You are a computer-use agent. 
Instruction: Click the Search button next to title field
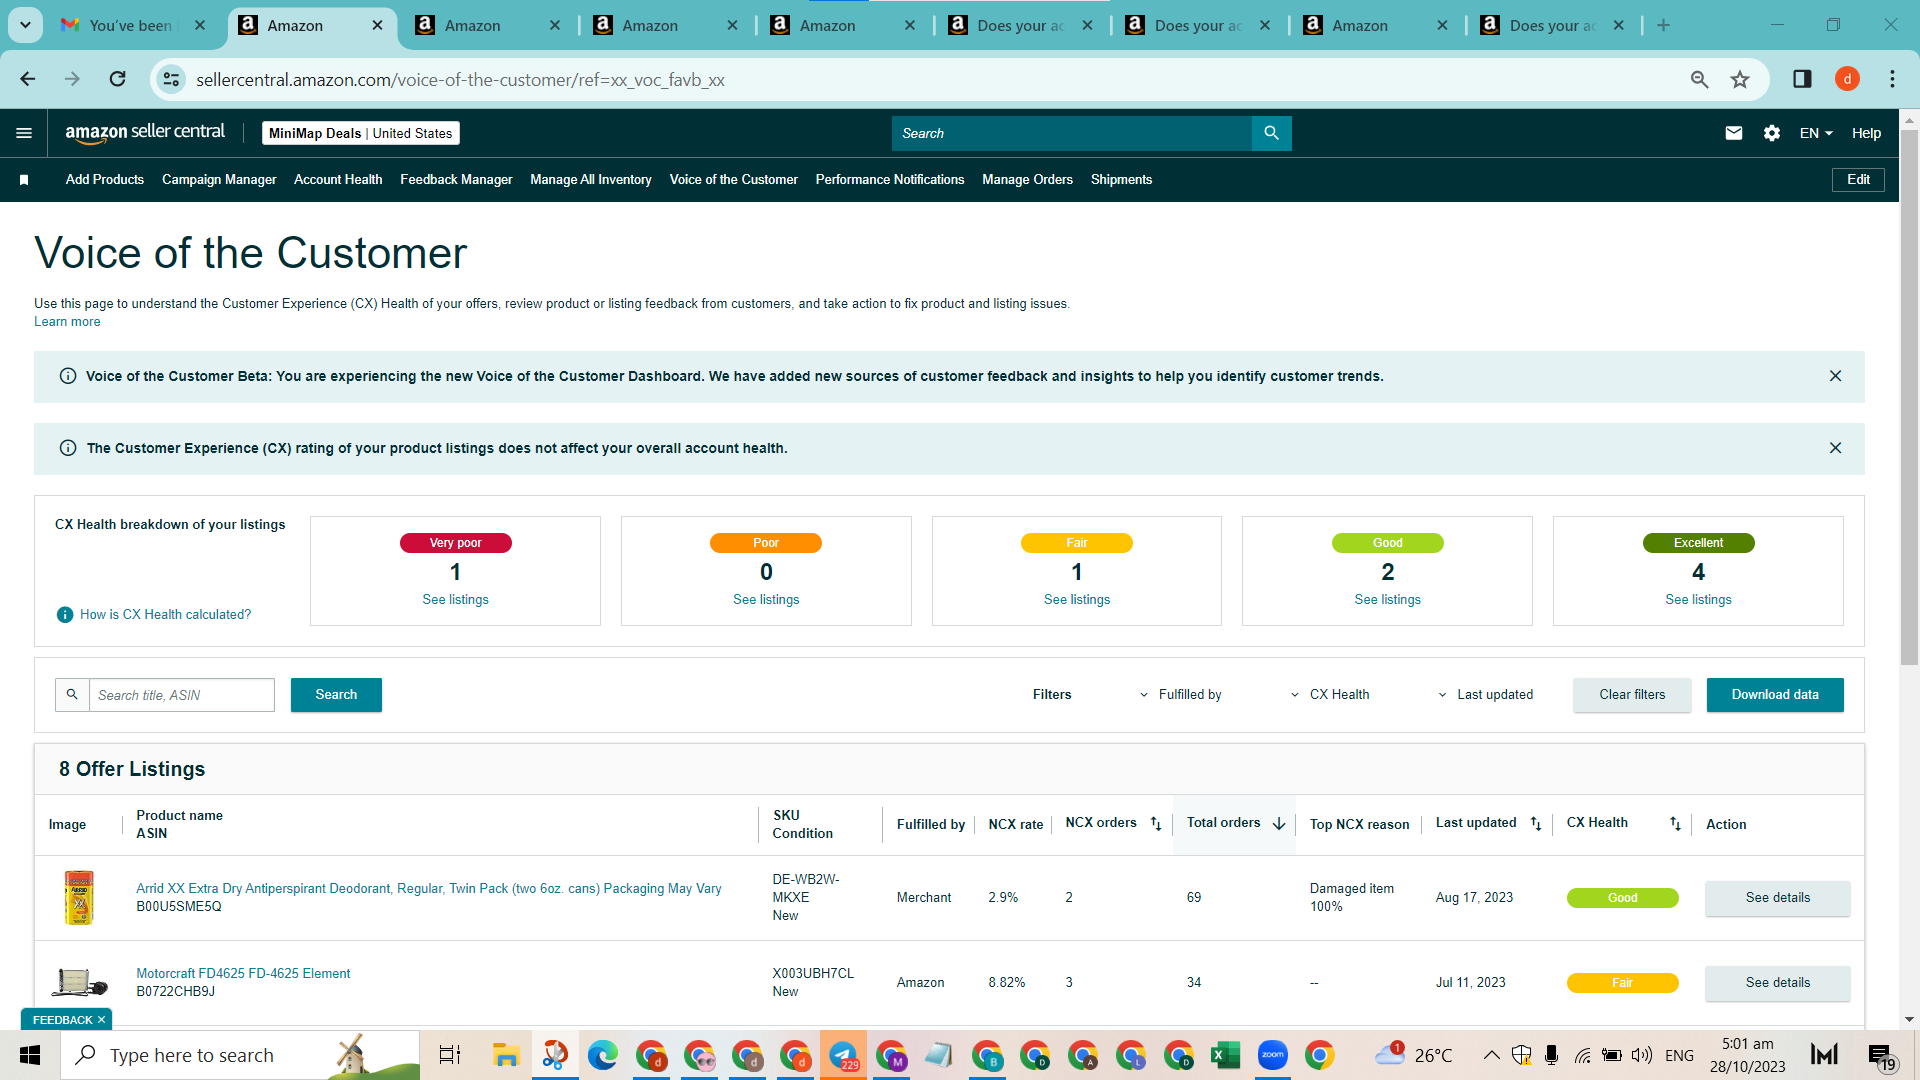pyautogui.click(x=336, y=695)
